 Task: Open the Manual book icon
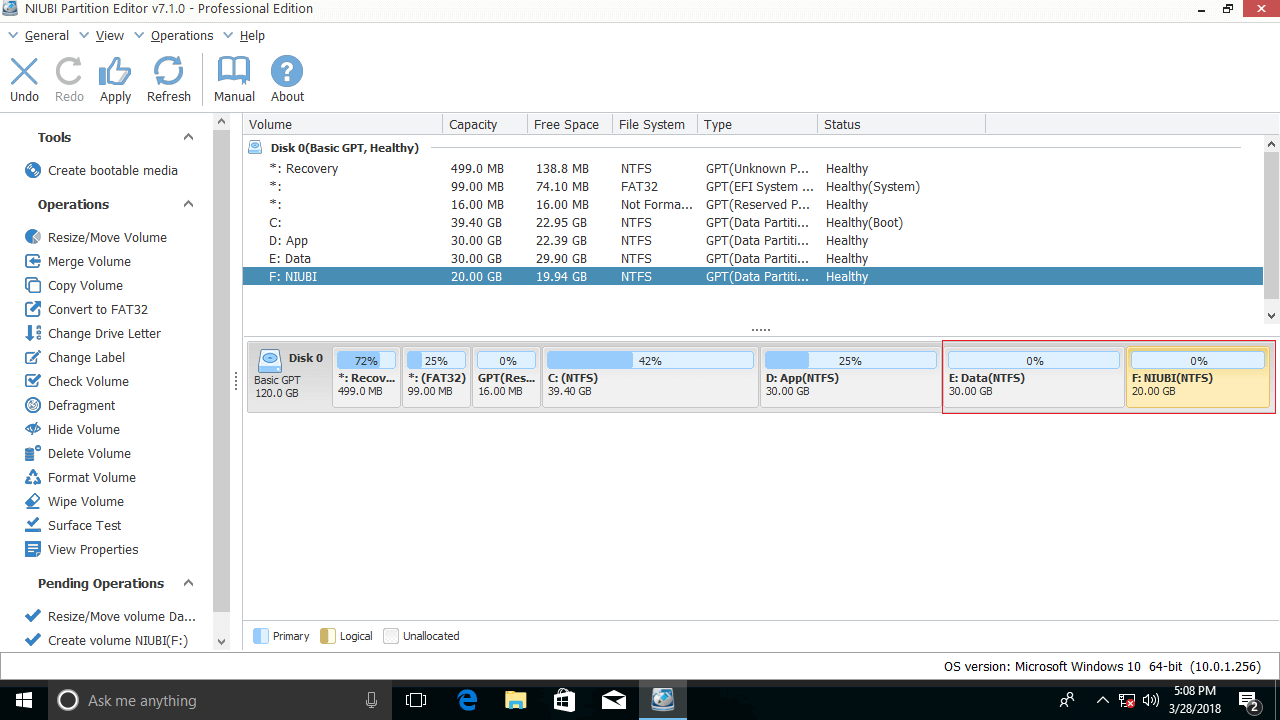(234, 72)
